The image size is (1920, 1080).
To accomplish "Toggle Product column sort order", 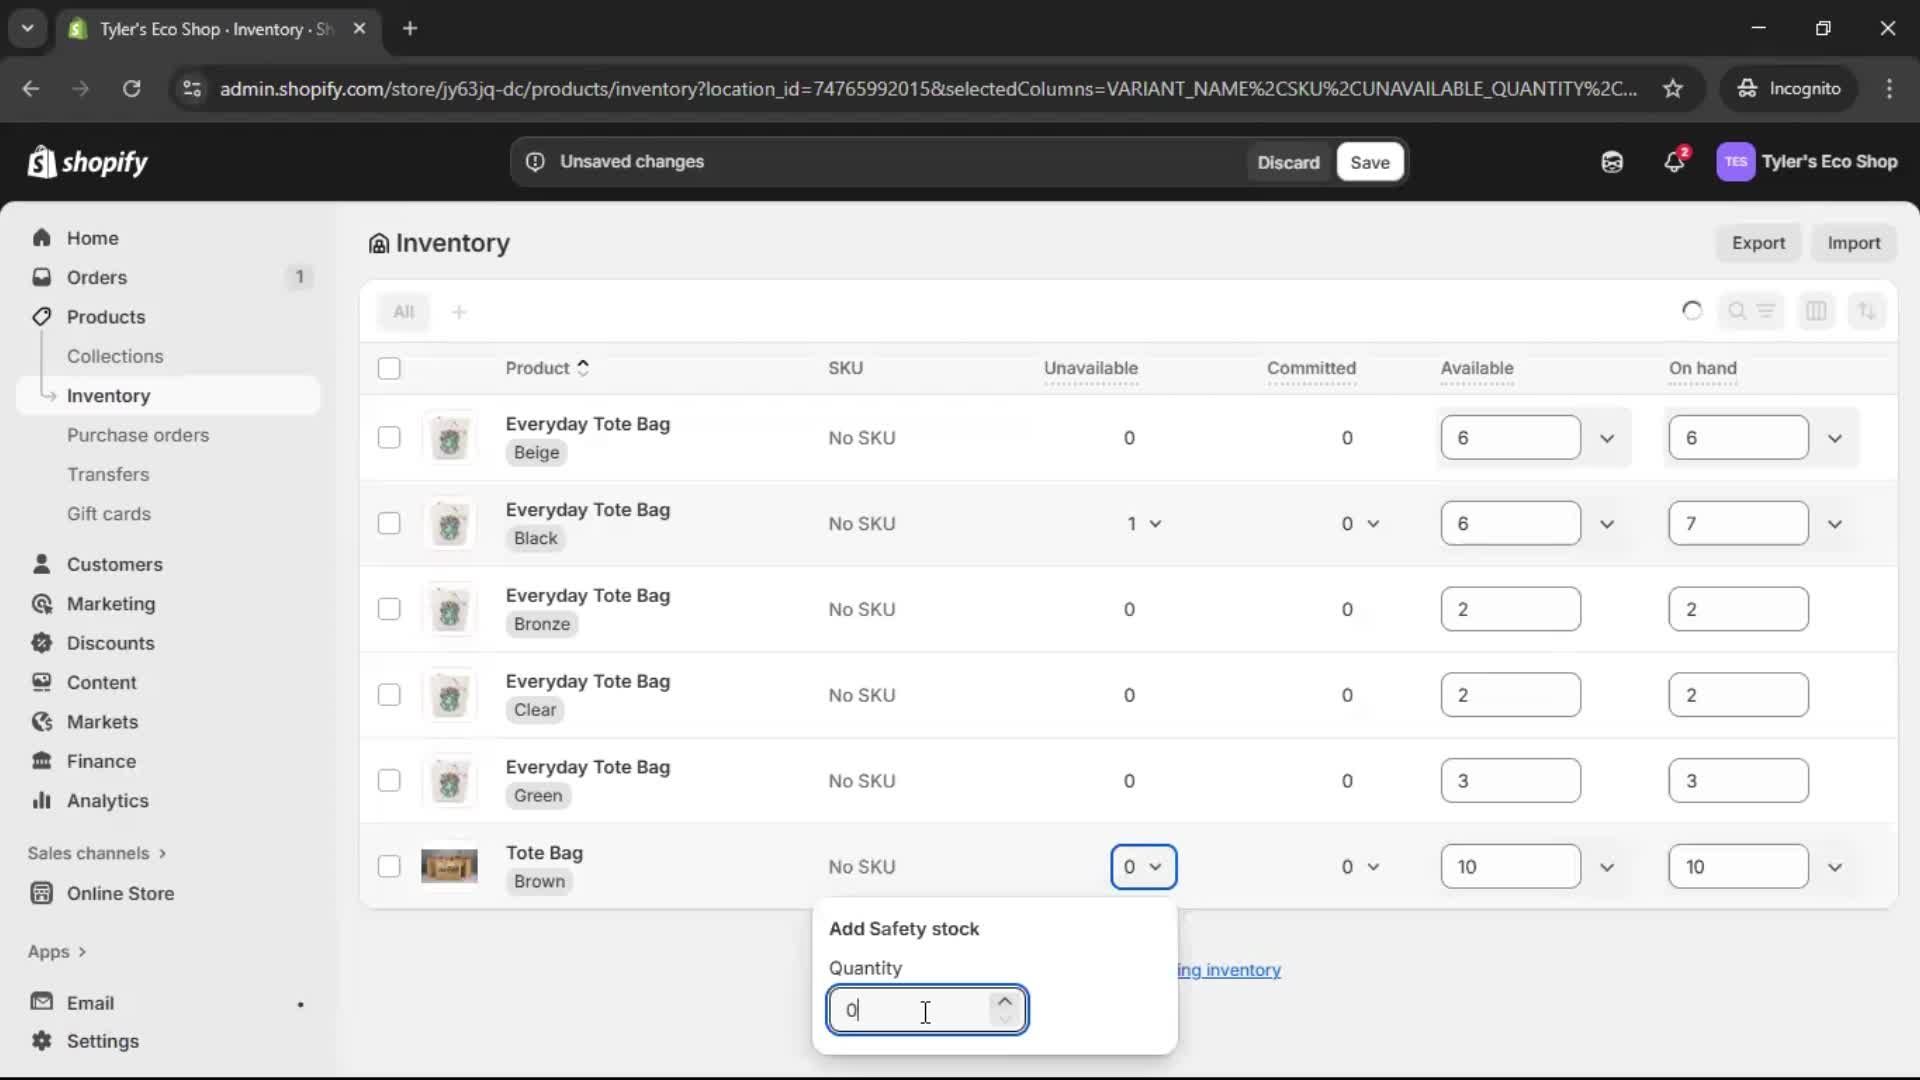I will point(584,367).
